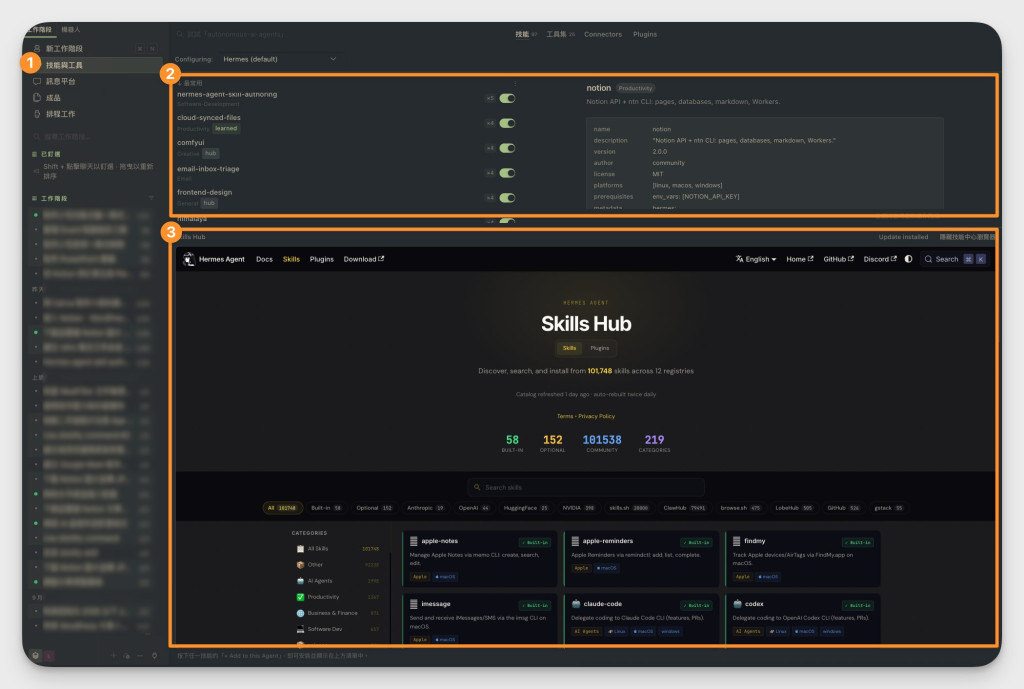Open the Download link in navbar
The image size is (1024, 689).
364,259
